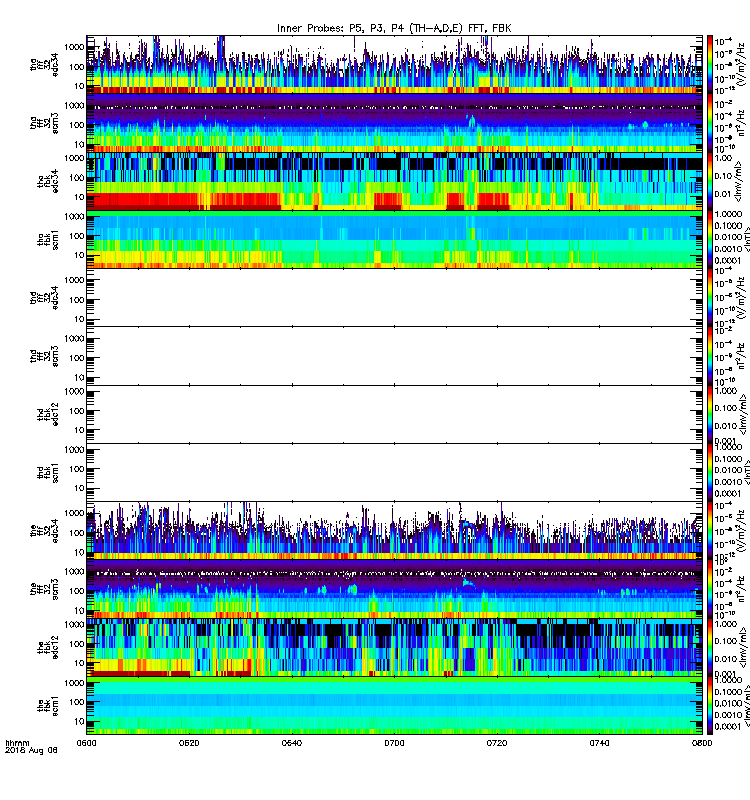
Task: Click the "2018 Aug 06" date label
Action: [31, 750]
